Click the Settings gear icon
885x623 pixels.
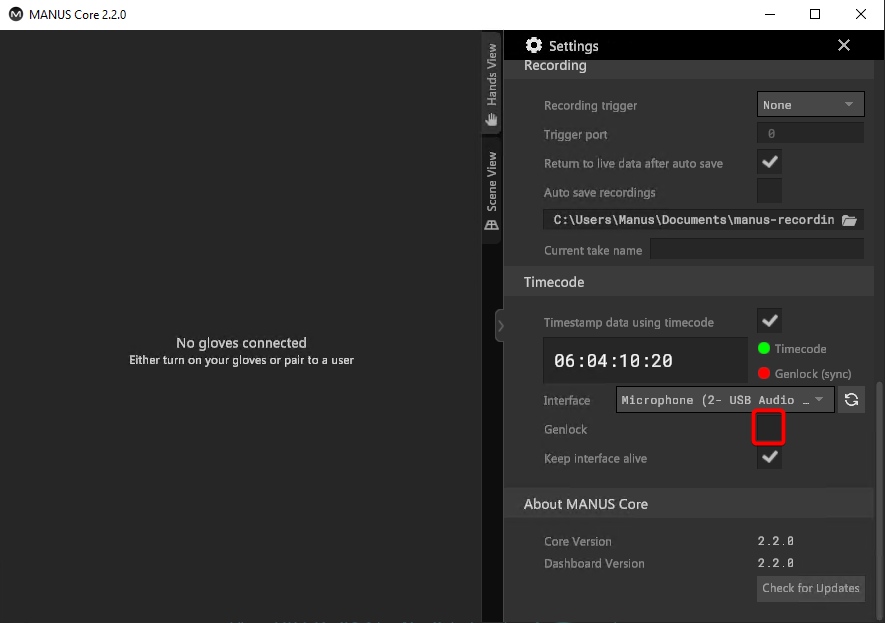point(534,46)
